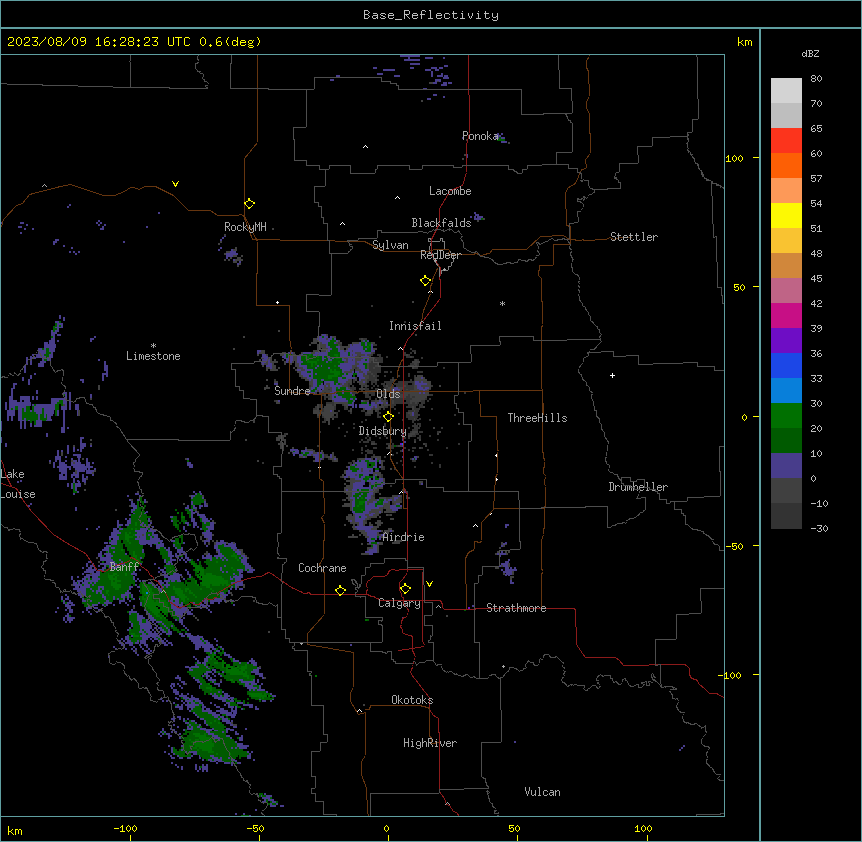
Task: Click the Limestone label
Action: point(153,356)
